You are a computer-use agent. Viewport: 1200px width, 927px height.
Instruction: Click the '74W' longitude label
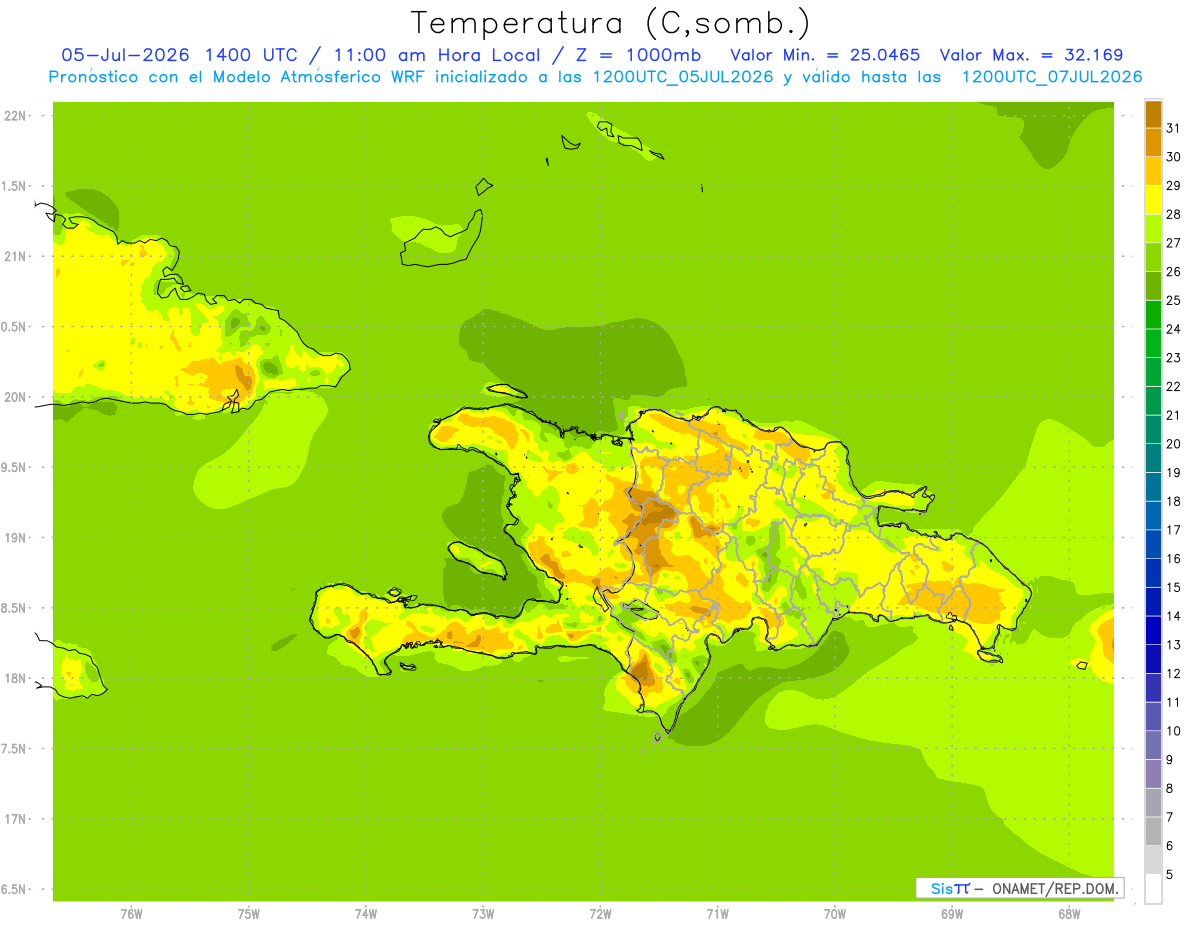point(365,914)
